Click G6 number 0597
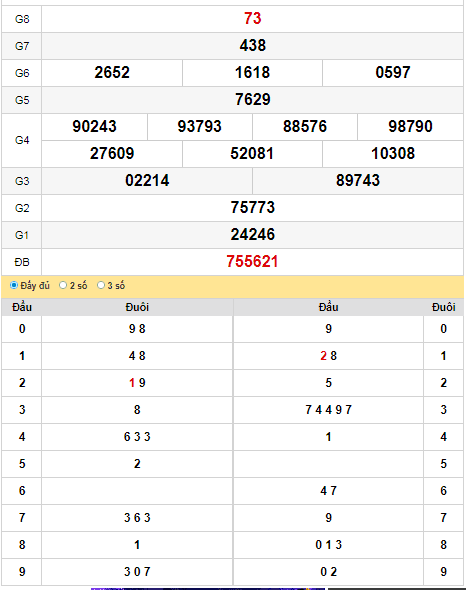The width and height of the screenshot is (466, 590). click(x=393, y=73)
